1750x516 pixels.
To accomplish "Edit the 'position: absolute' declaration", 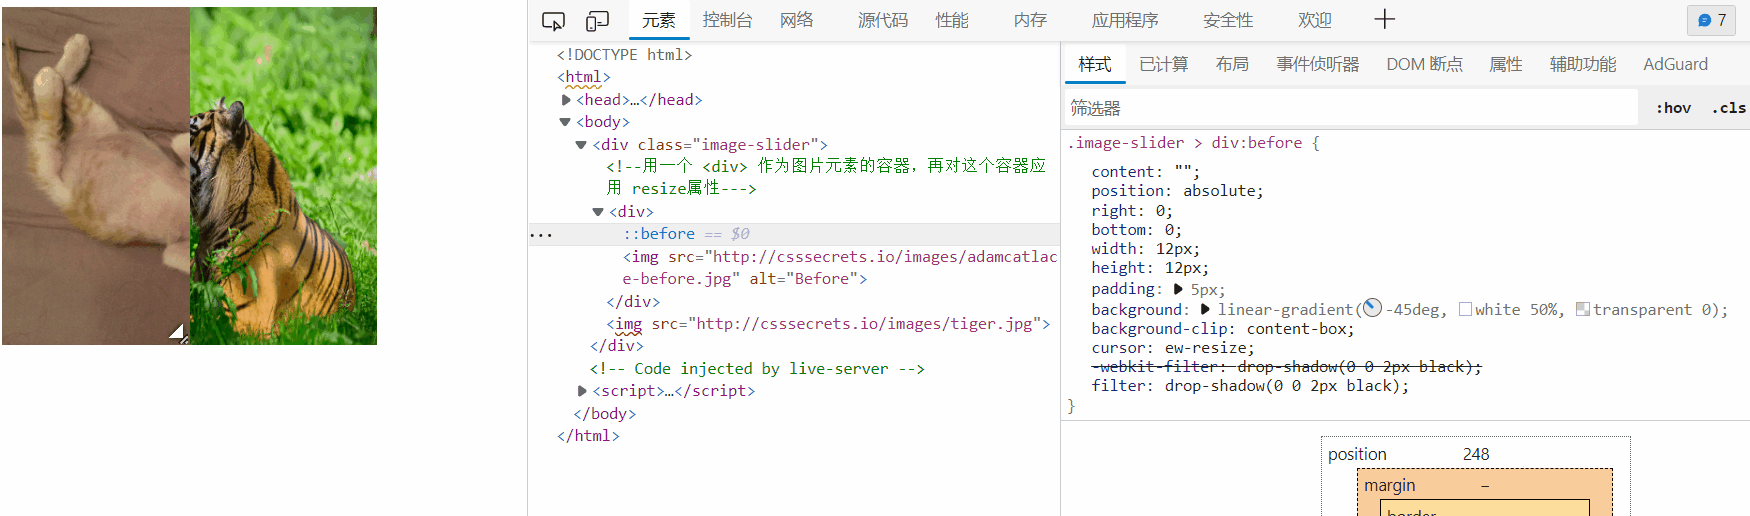I will [x=1177, y=191].
